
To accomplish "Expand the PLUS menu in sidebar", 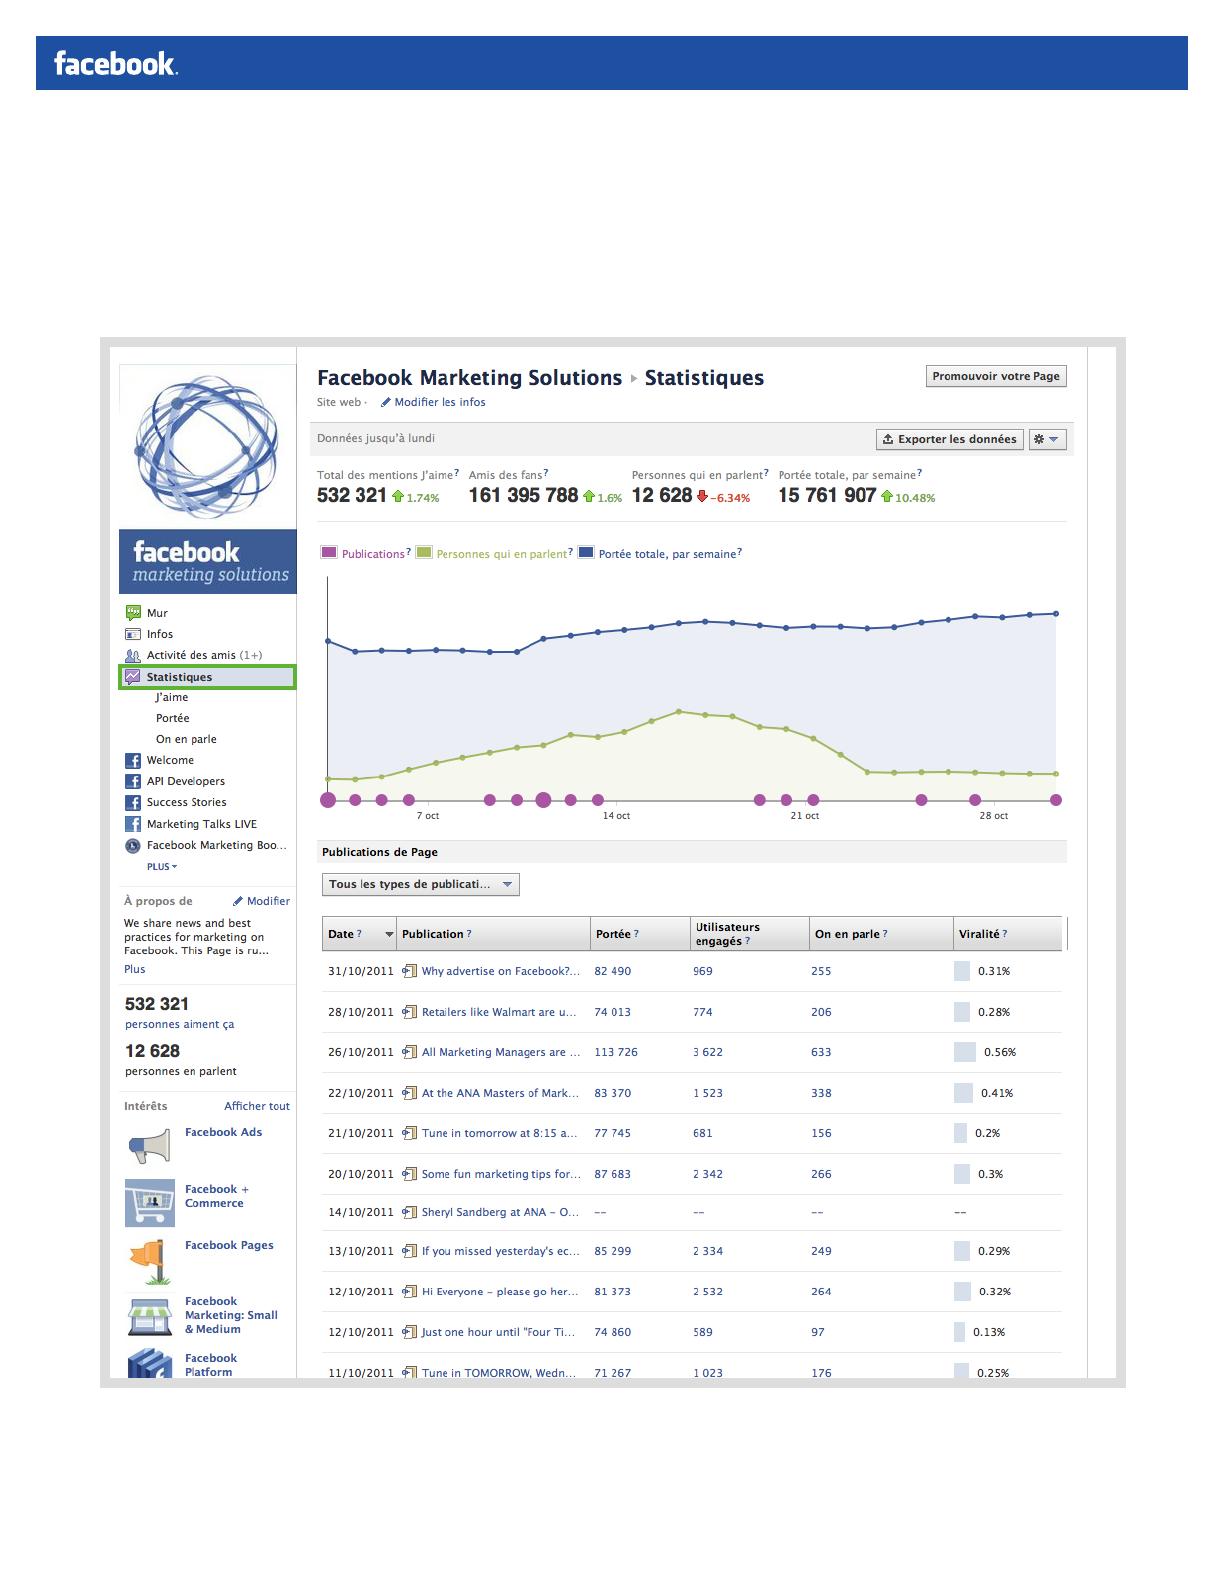I will pos(162,867).
